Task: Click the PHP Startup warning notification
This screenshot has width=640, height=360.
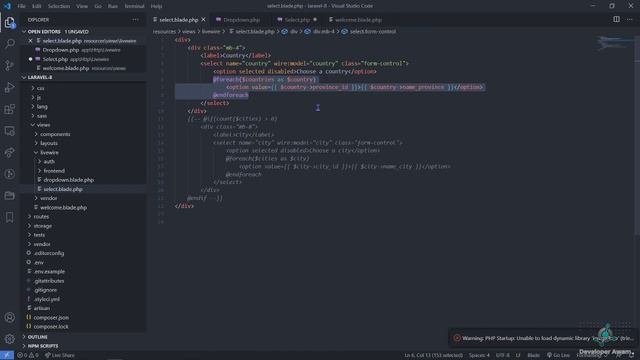Action: pos(543,338)
